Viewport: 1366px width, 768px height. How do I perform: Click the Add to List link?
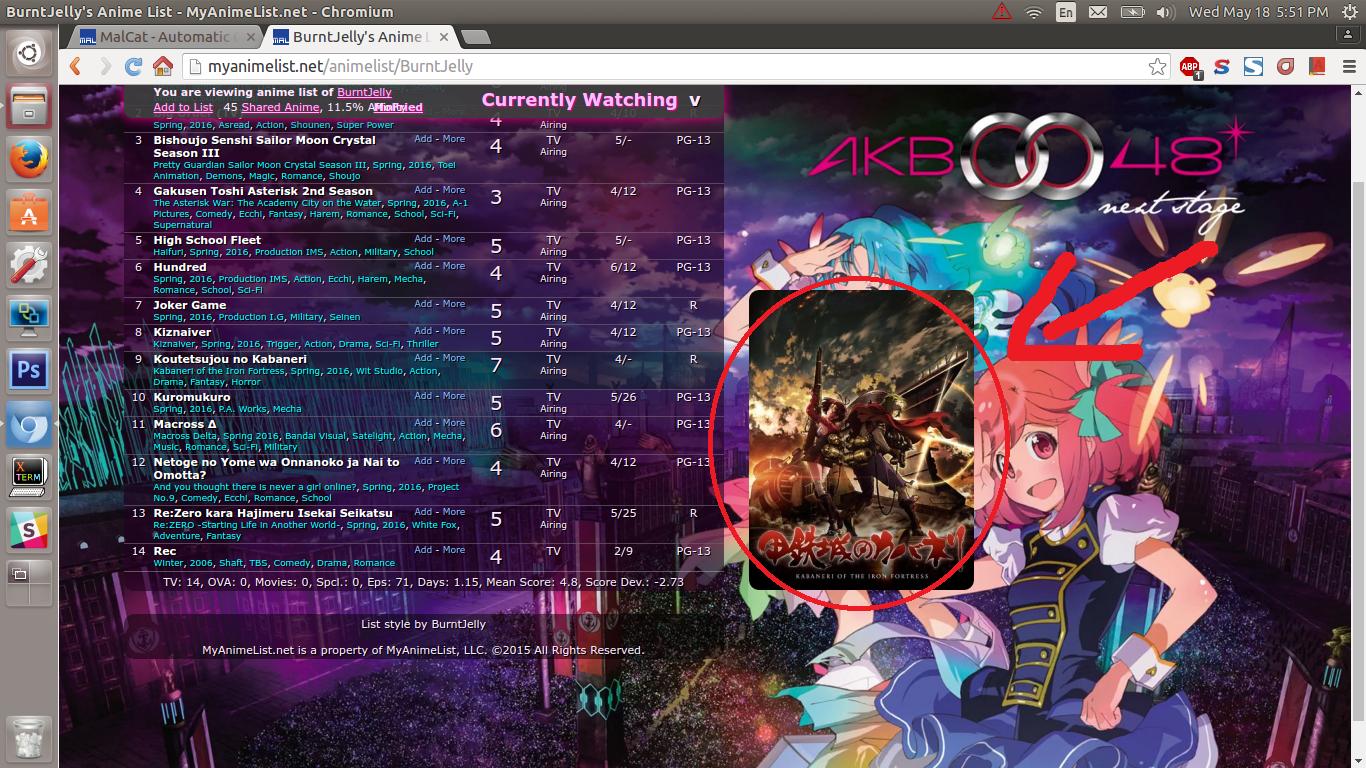click(183, 107)
